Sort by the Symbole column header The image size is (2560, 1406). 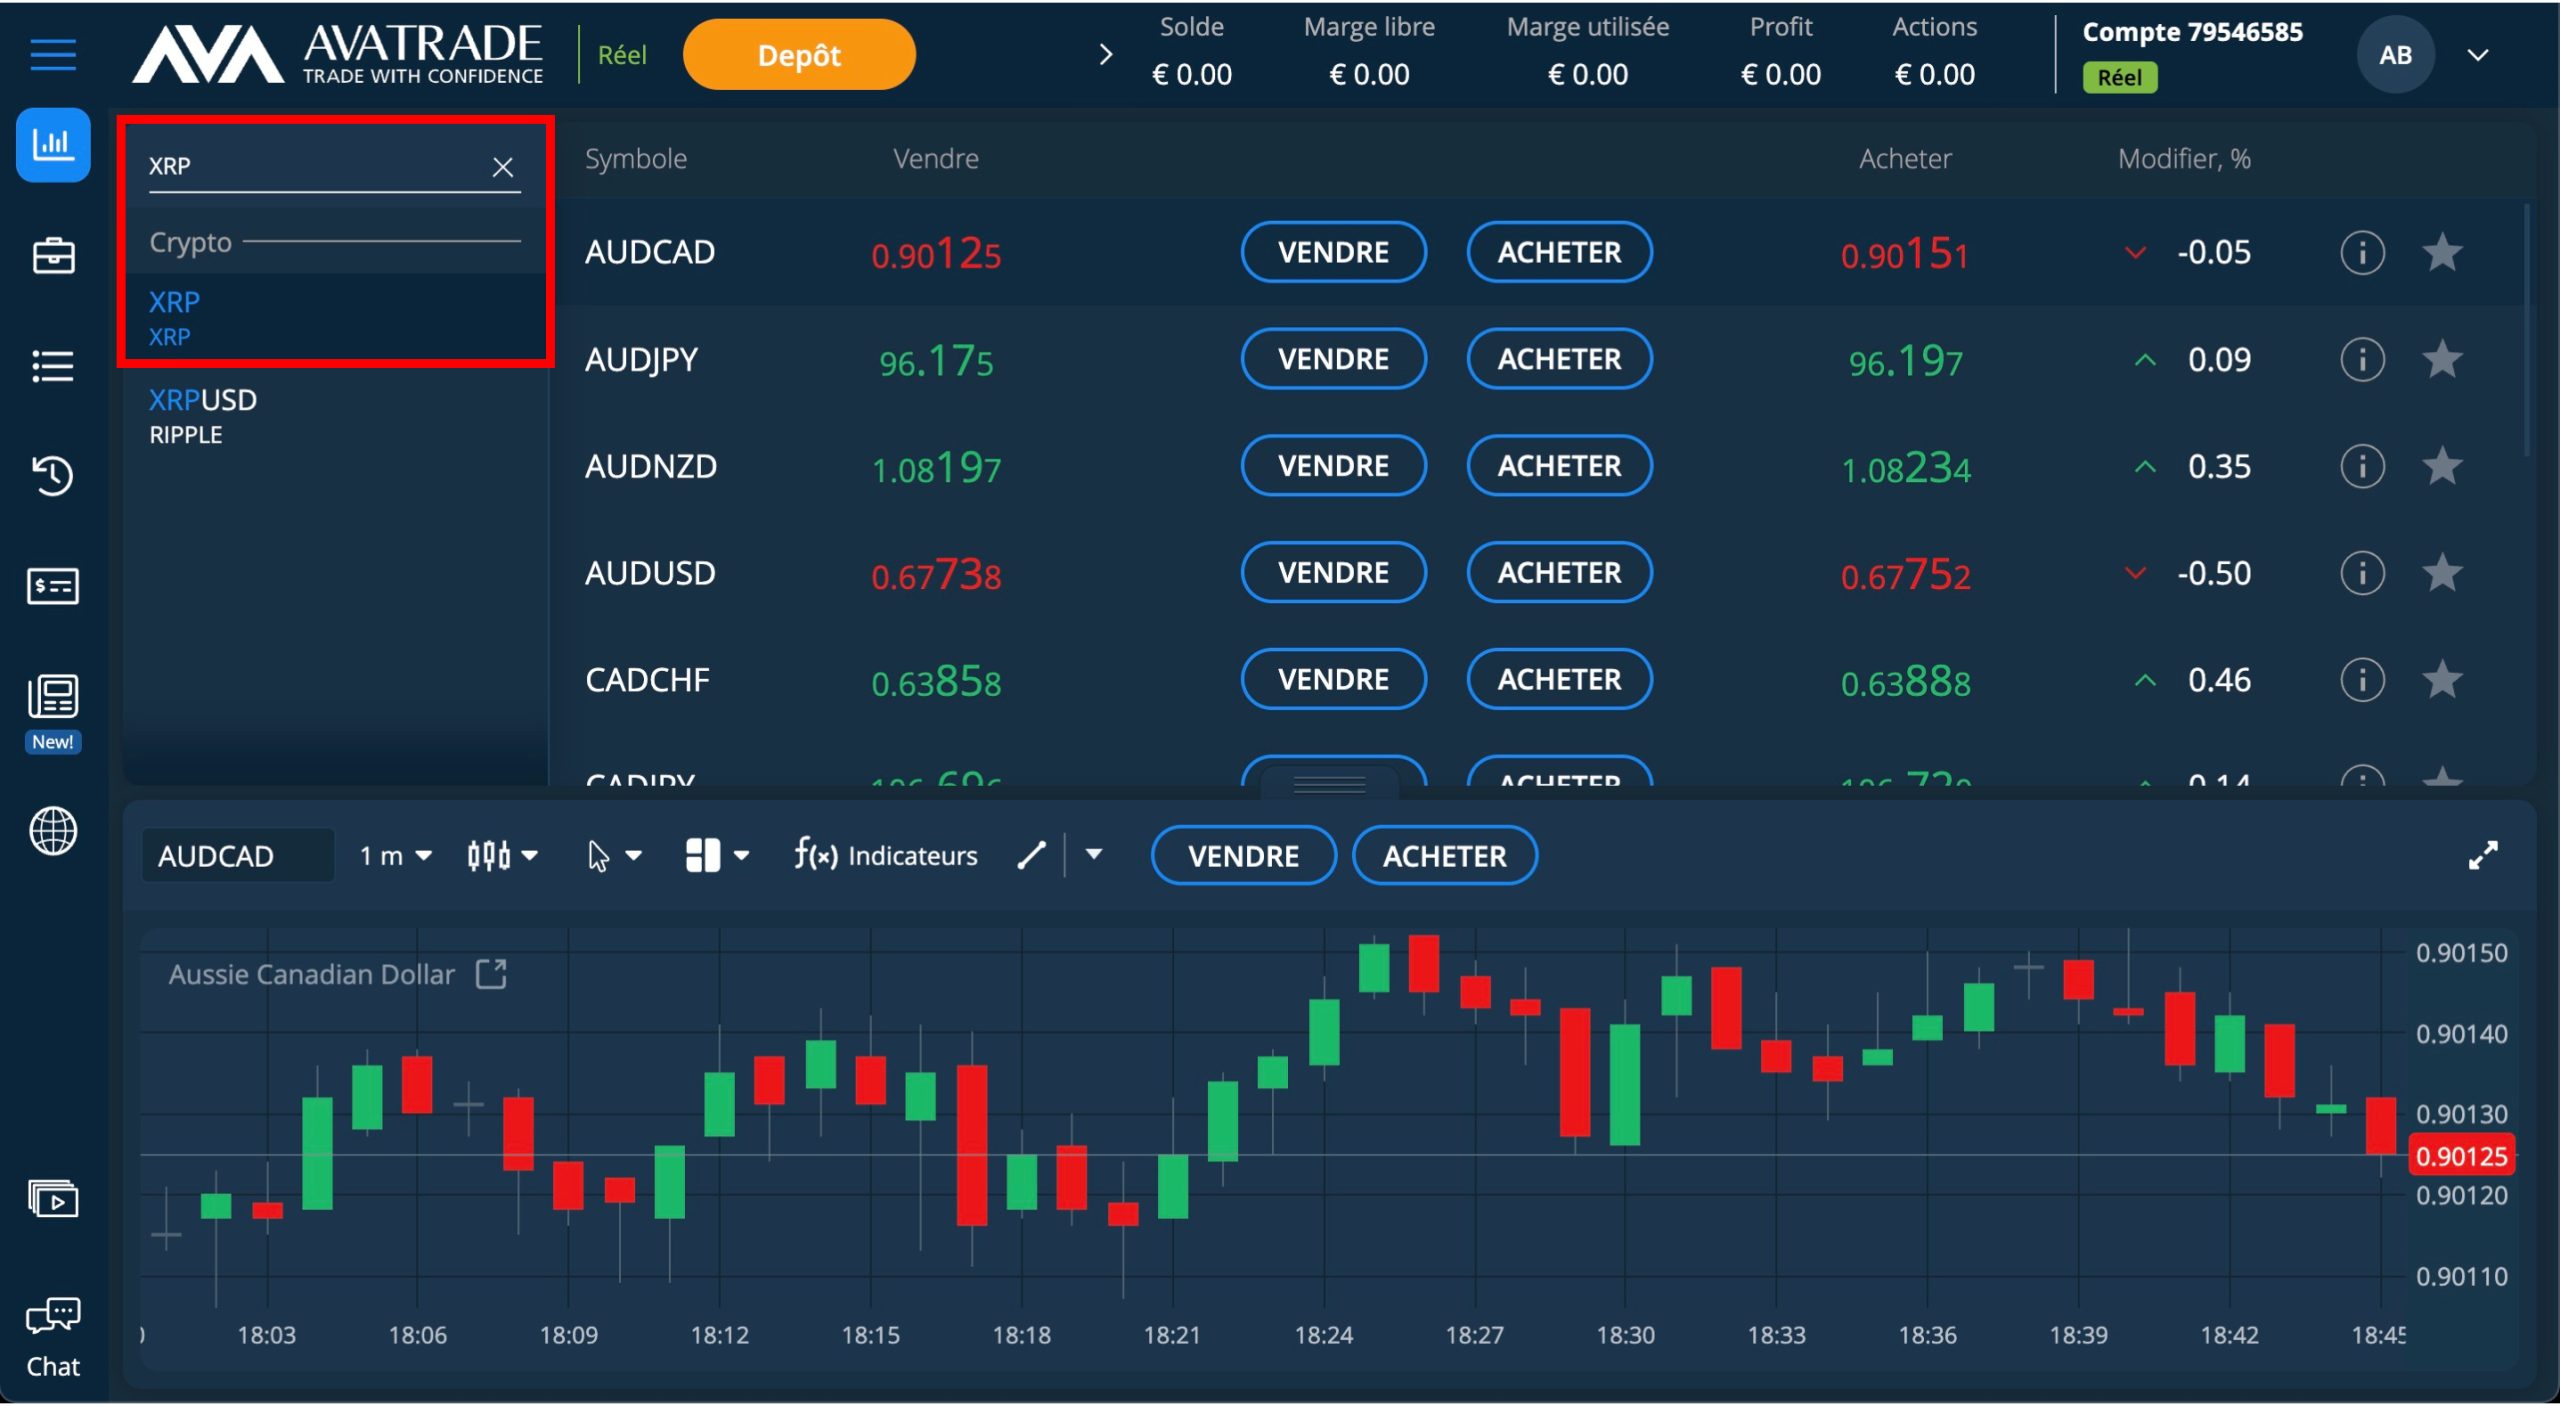[636, 158]
